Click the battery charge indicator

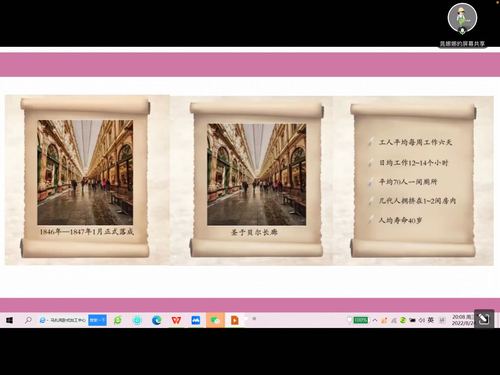click(360, 320)
